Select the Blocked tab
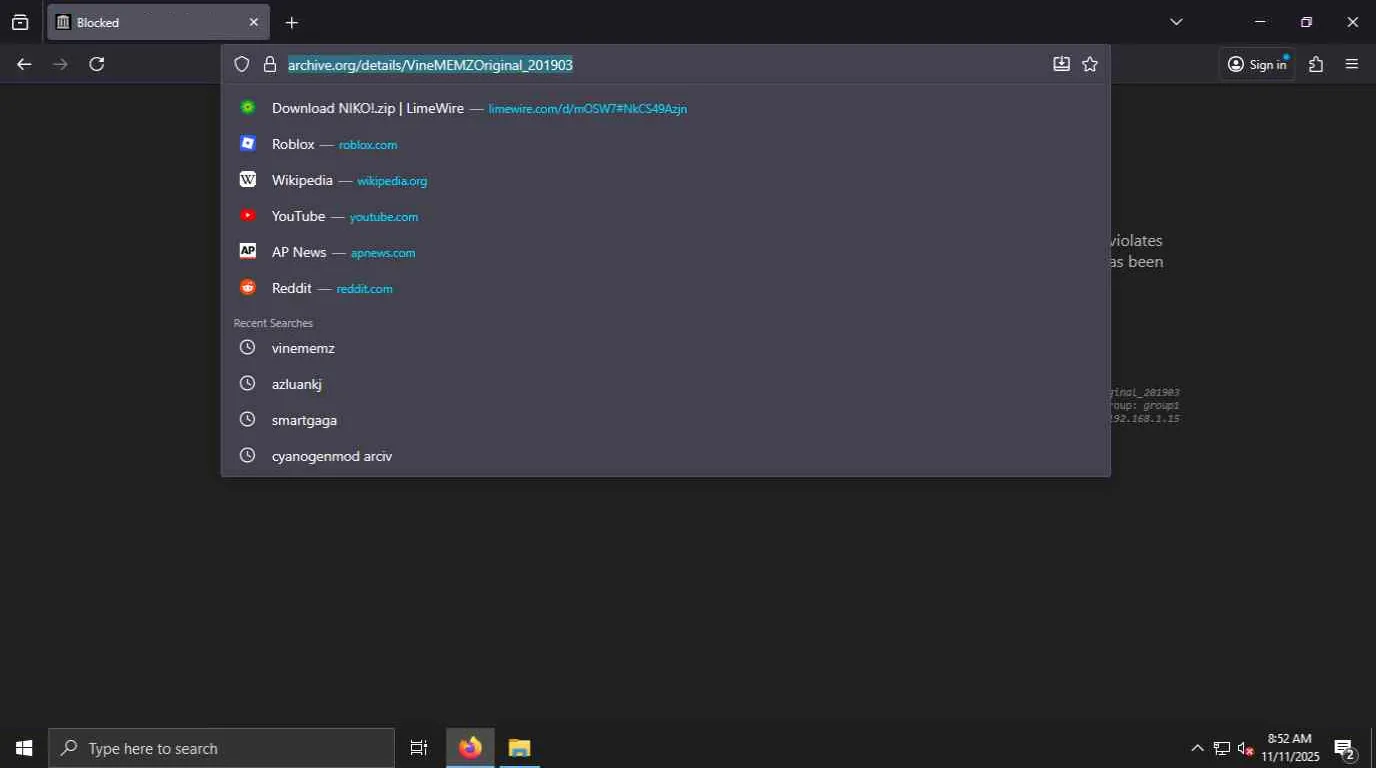The width and height of the screenshot is (1376, 768). point(158,22)
